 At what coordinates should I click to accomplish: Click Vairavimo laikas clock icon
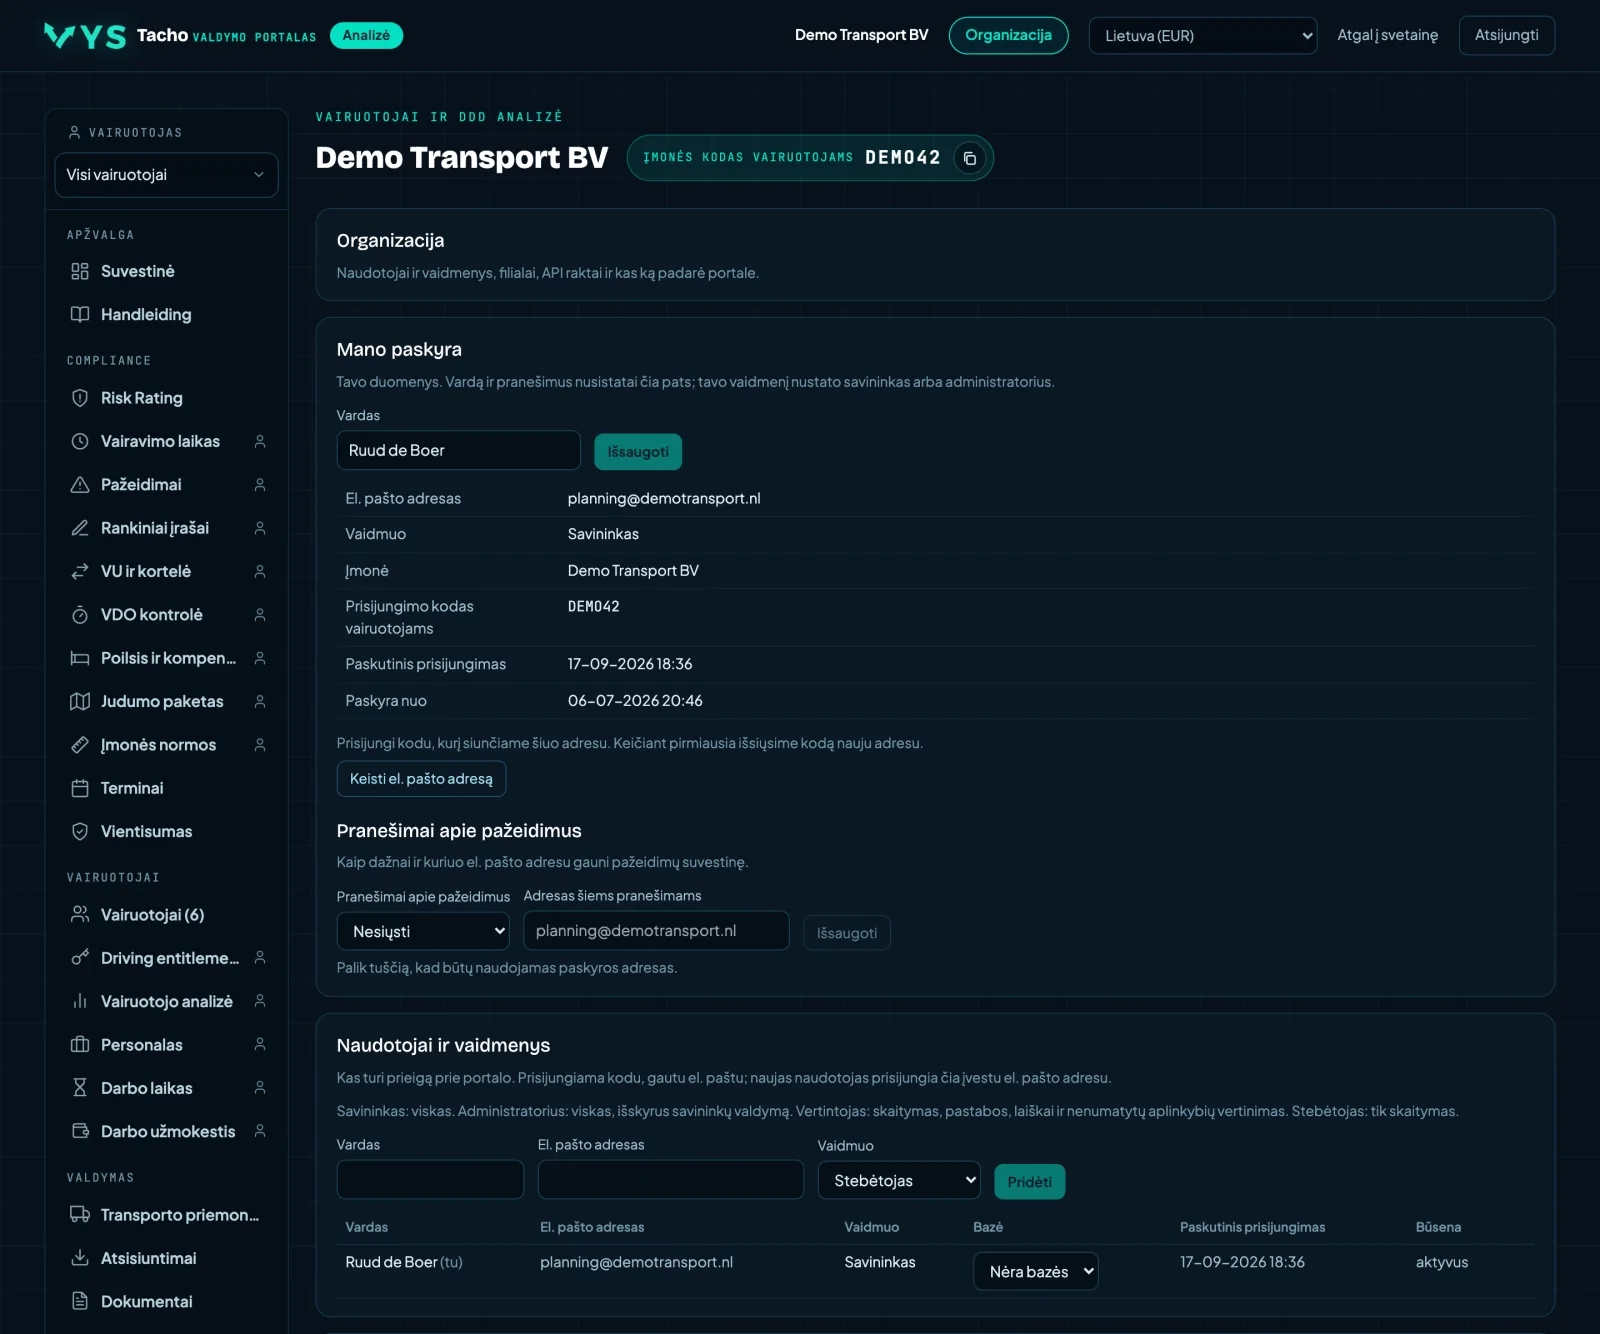80,441
